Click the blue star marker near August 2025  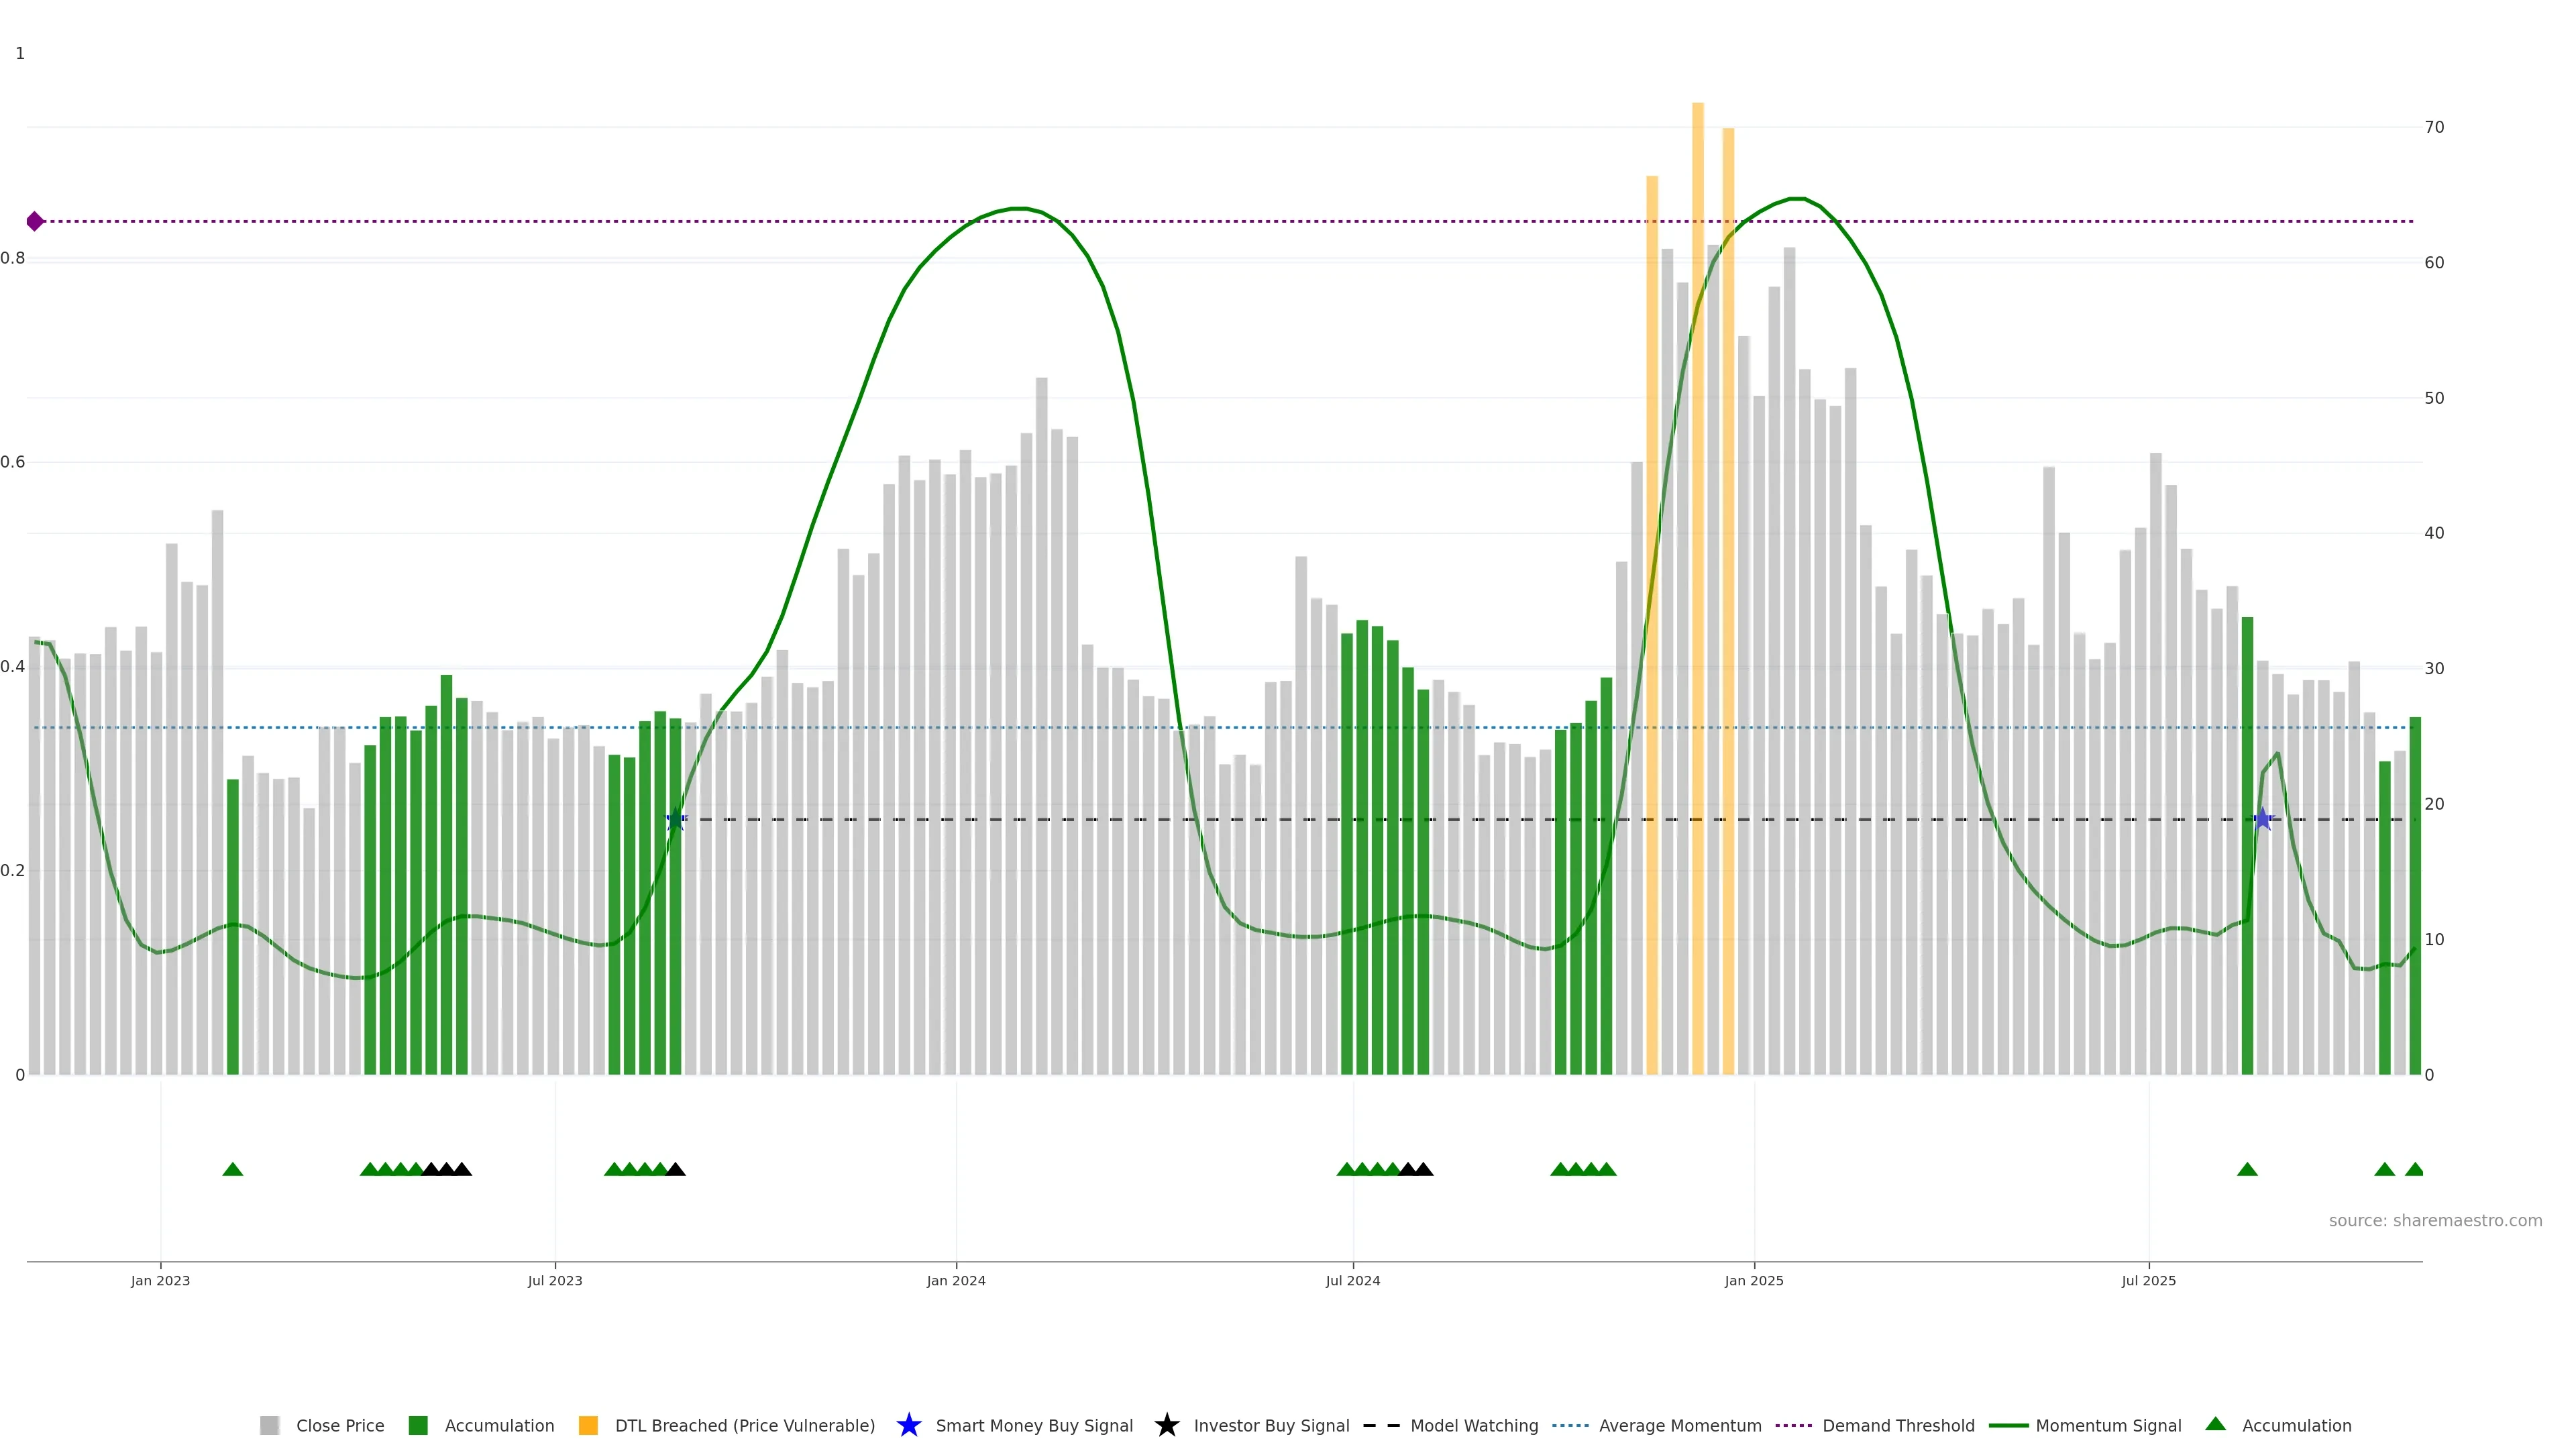pyautogui.click(x=2263, y=820)
